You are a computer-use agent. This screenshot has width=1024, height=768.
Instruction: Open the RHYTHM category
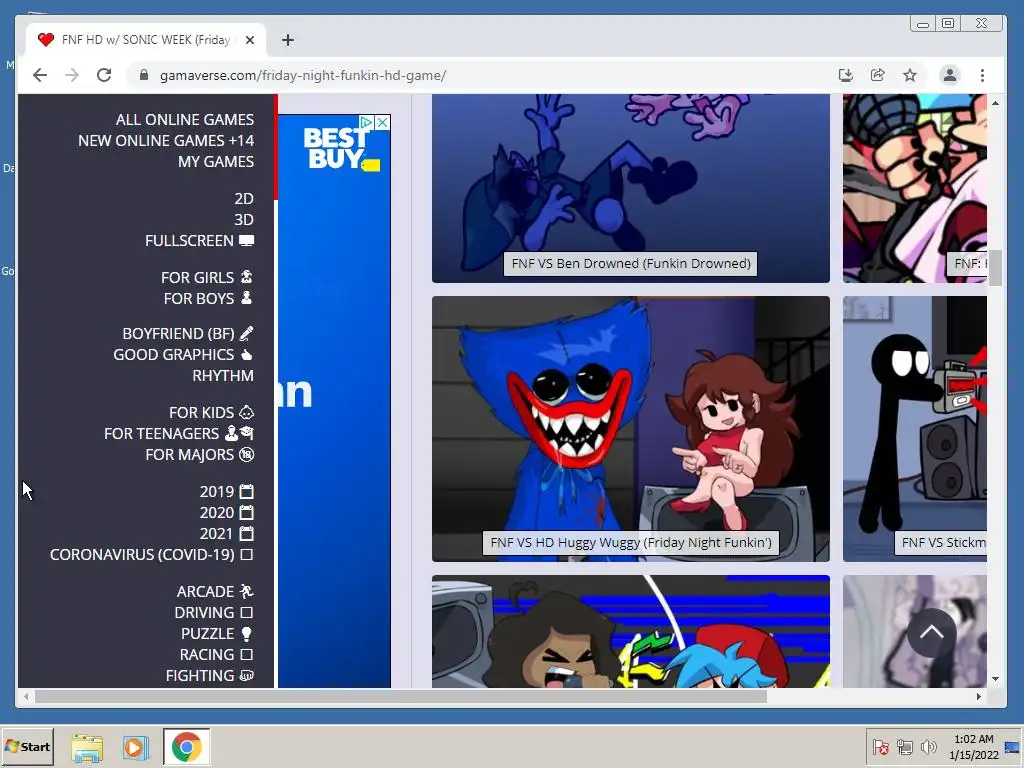click(x=223, y=376)
